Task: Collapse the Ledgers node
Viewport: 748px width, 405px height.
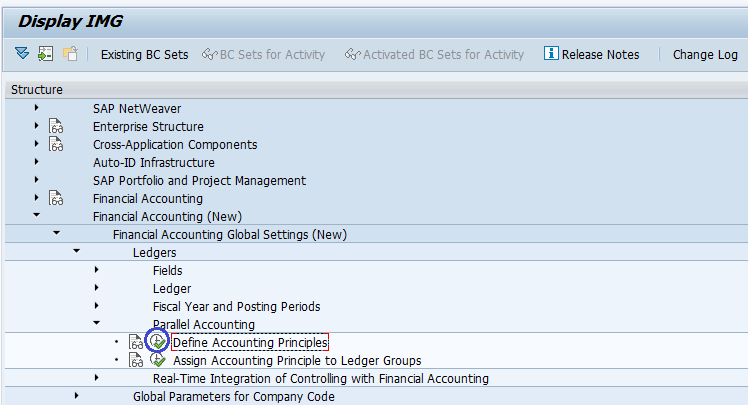Action: click(77, 252)
